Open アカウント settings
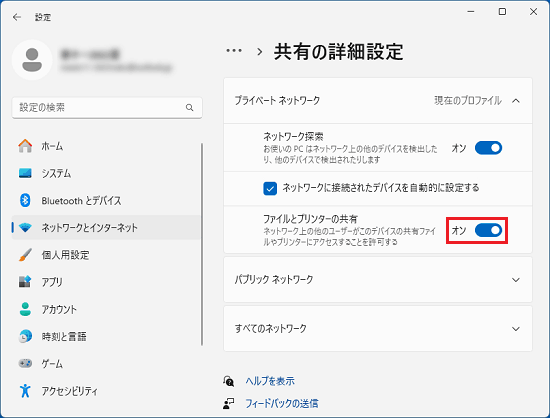Image resolution: width=550 pixels, height=418 pixels. coord(106,309)
